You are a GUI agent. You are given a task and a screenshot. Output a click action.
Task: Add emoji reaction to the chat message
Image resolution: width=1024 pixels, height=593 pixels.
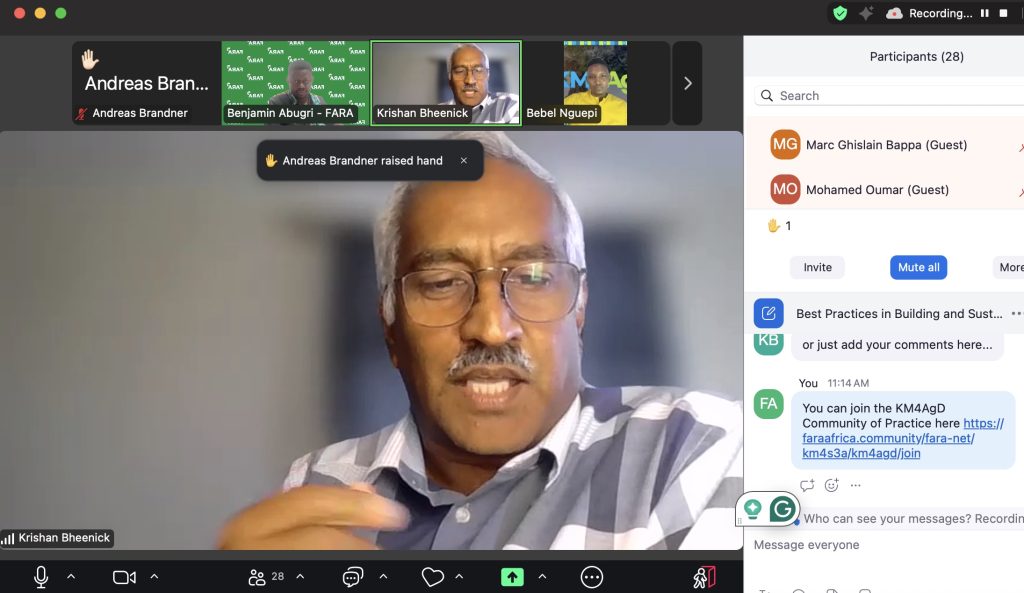[831, 486]
